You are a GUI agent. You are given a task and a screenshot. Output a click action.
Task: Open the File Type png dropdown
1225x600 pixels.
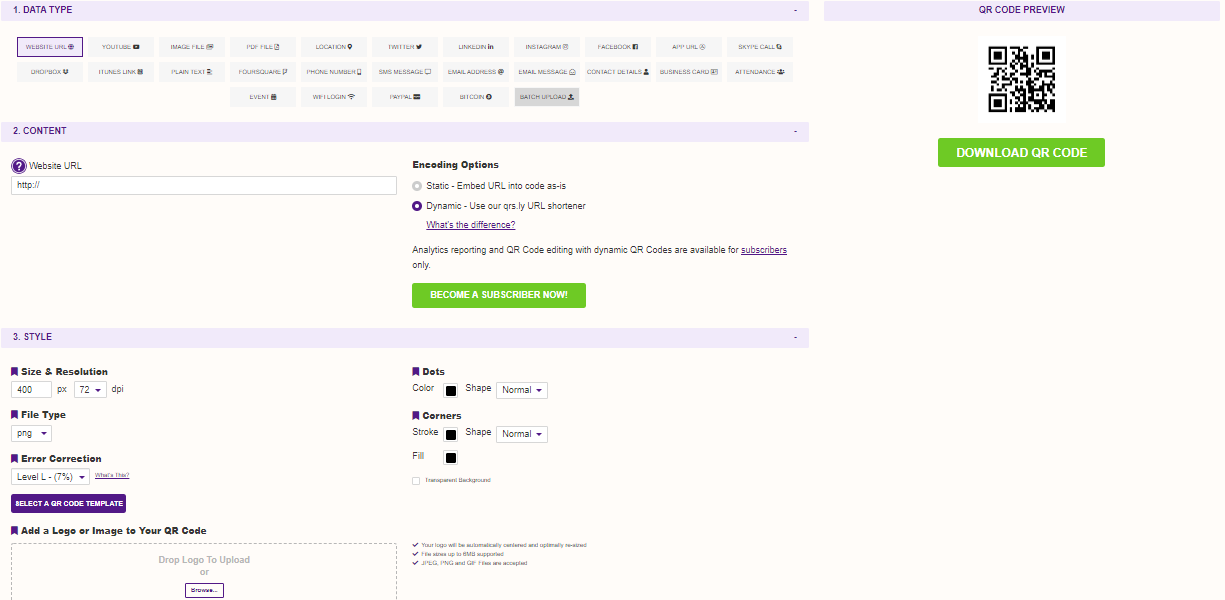[x=31, y=434]
